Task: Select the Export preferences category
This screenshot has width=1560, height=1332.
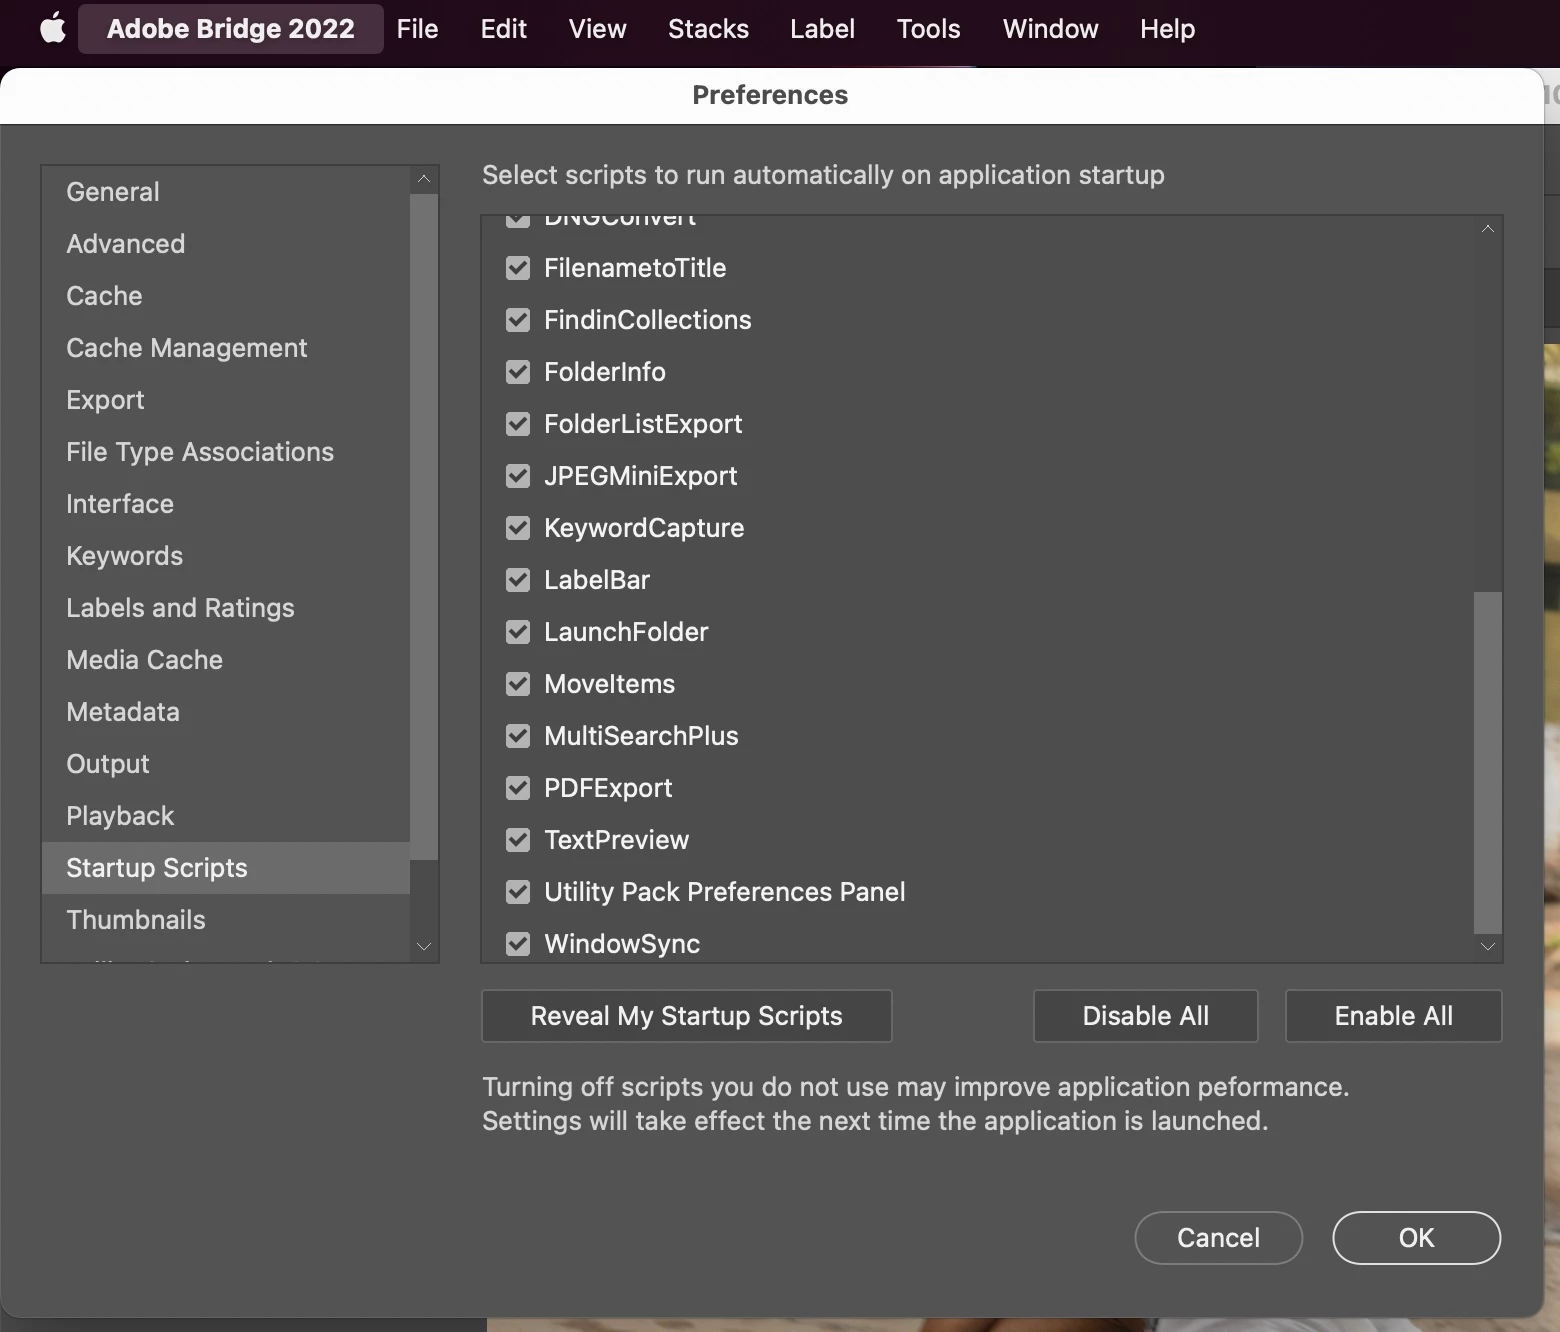Action: pyautogui.click(x=226, y=400)
